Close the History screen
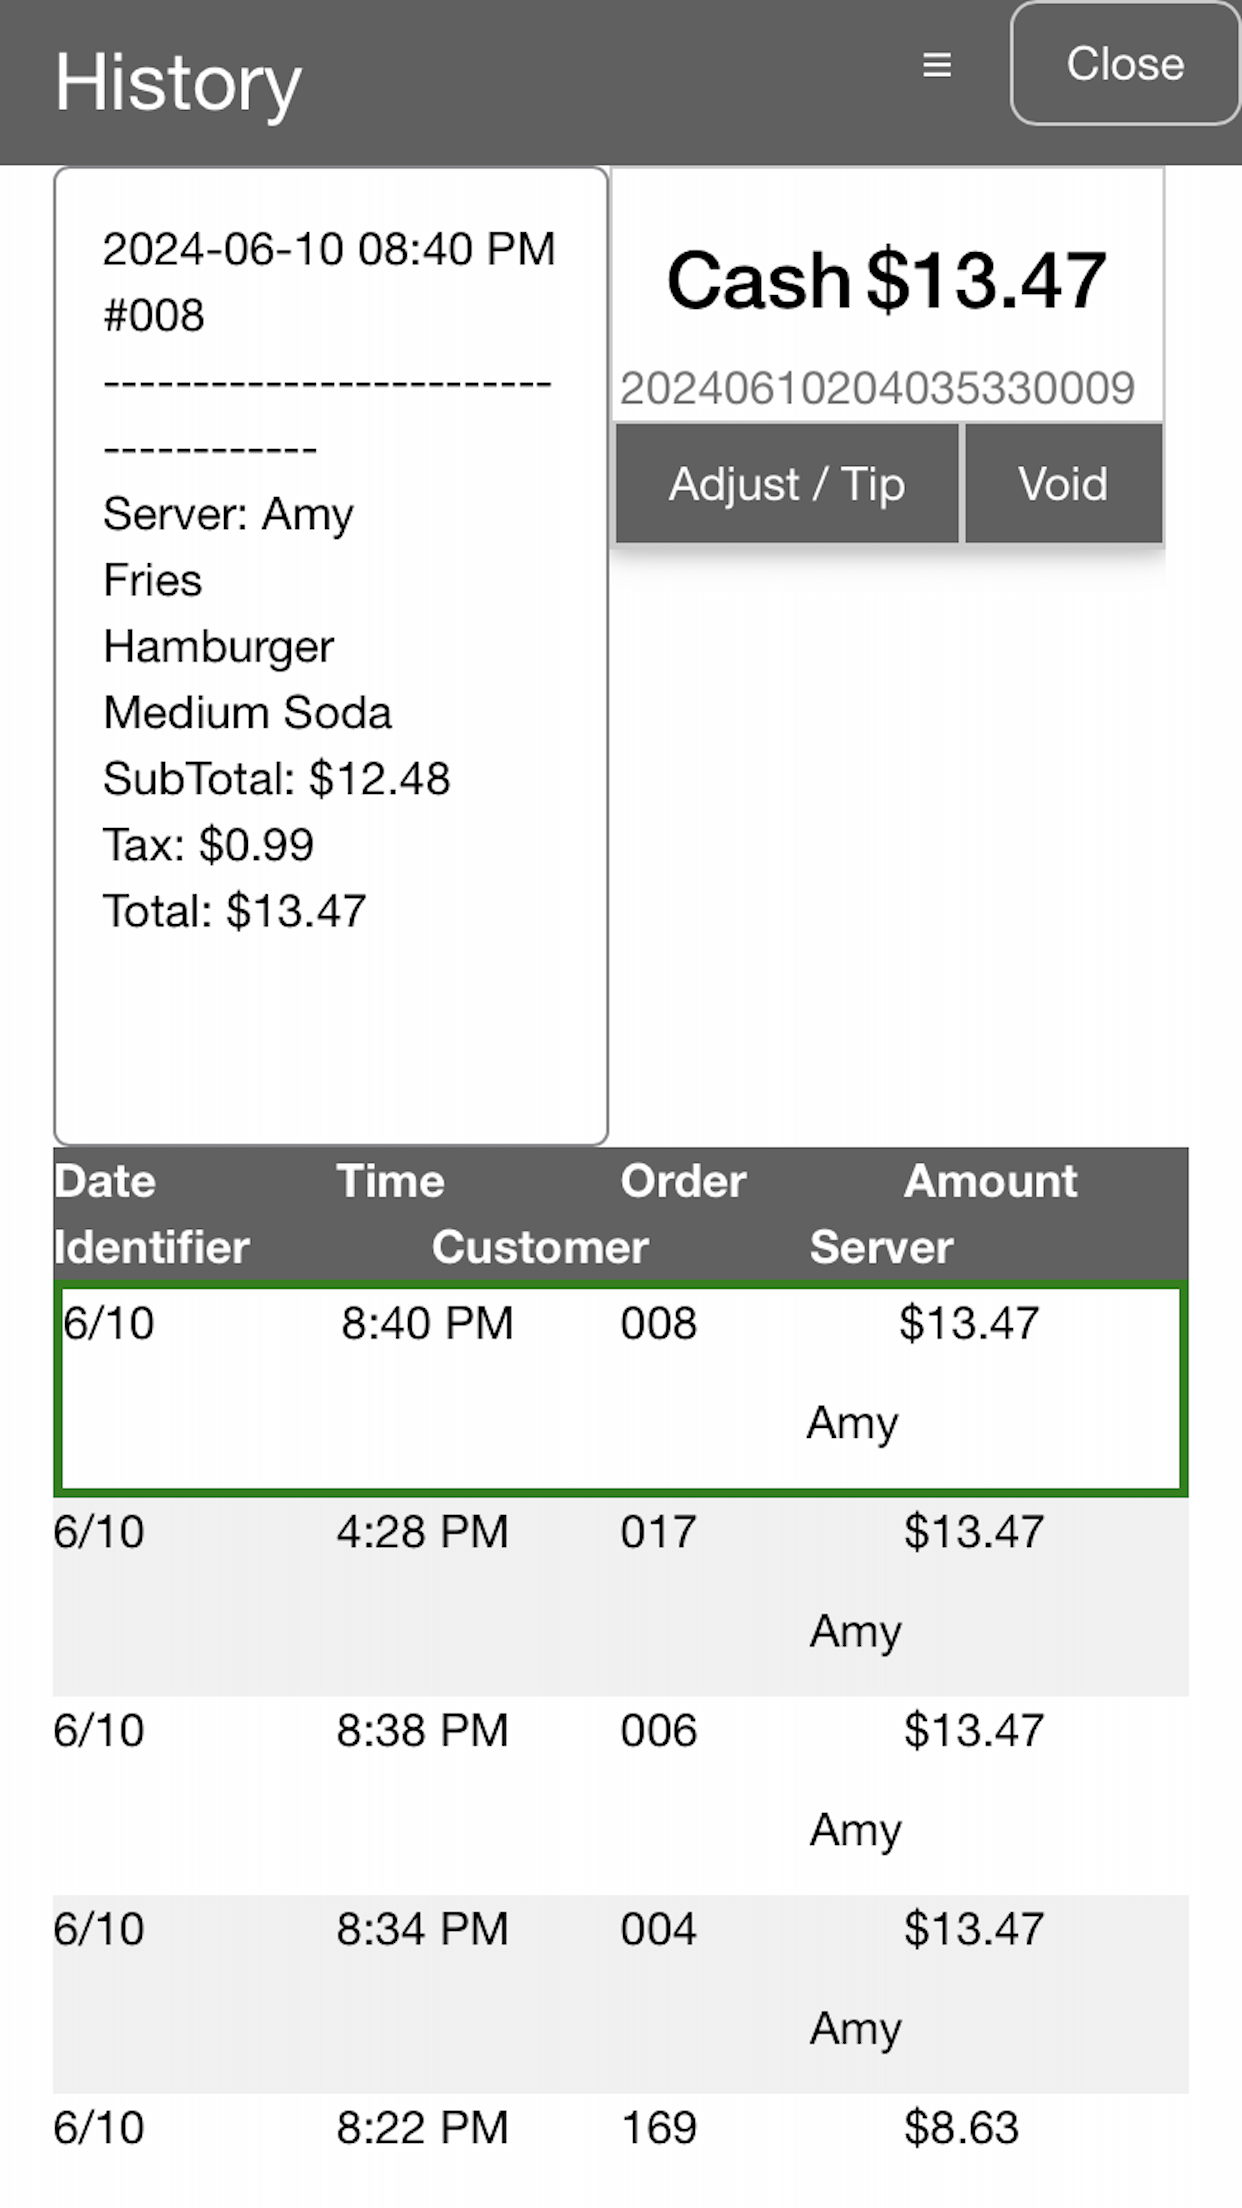 1125,64
